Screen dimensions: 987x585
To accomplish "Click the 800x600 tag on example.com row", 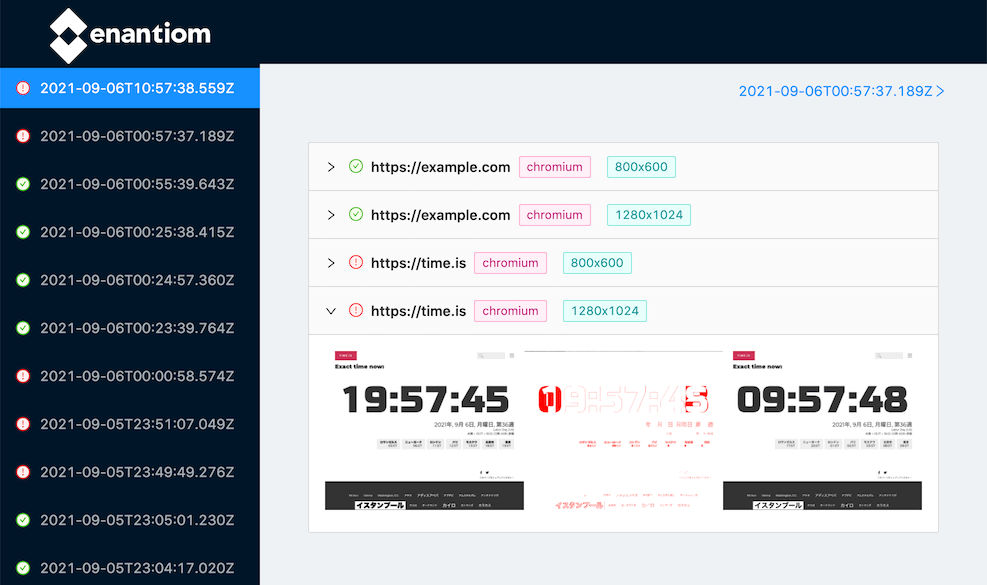I will pos(641,167).
